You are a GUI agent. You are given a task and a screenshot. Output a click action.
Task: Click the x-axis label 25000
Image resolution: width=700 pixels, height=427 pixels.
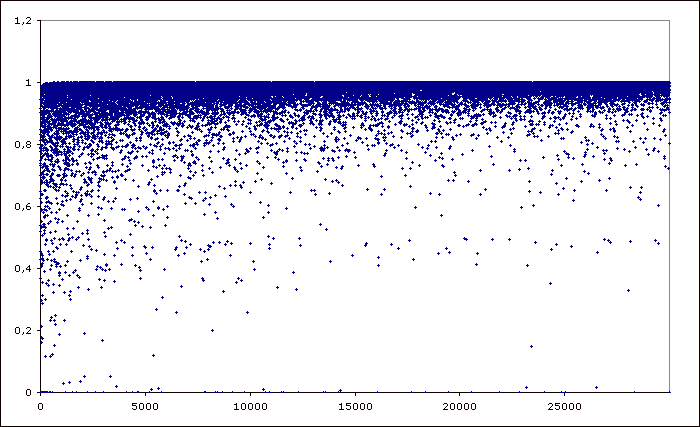pos(565,406)
